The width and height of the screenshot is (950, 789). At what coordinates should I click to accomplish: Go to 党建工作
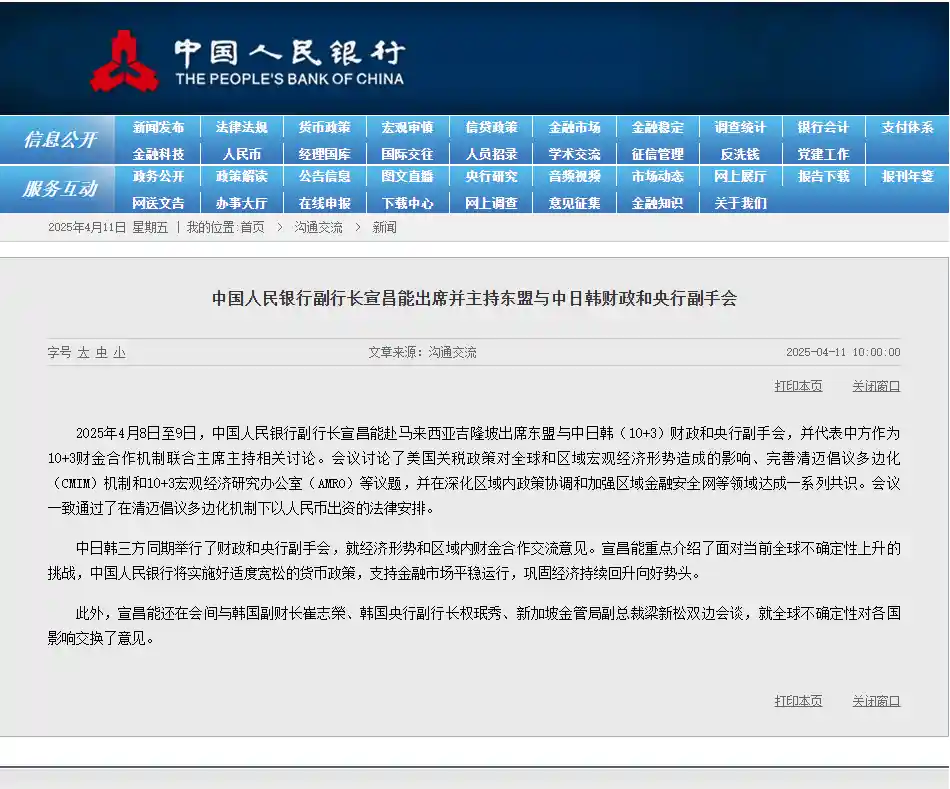click(x=824, y=153)
